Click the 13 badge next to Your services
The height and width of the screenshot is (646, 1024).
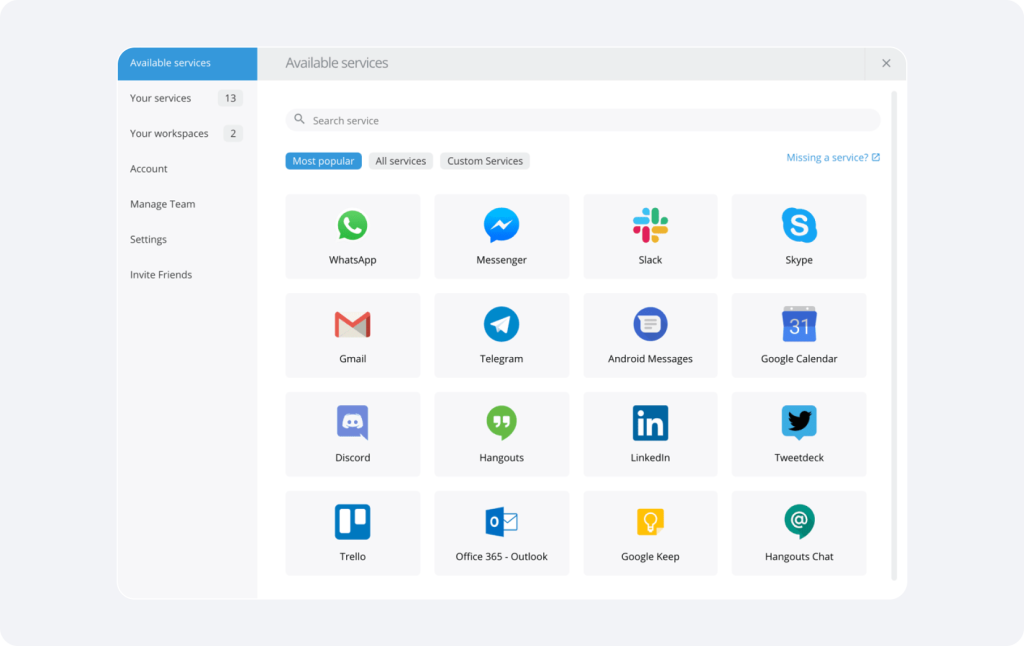(230, 98)
